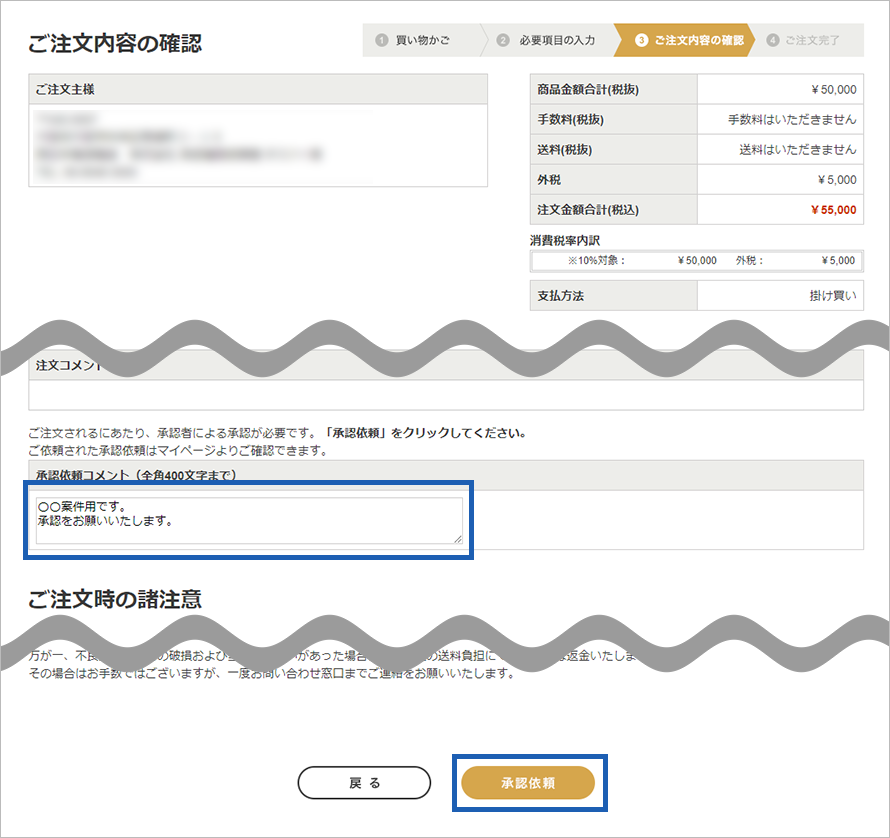Click the blurred orderer details box
Screen dimensions: 890x838
coord(258,145)
